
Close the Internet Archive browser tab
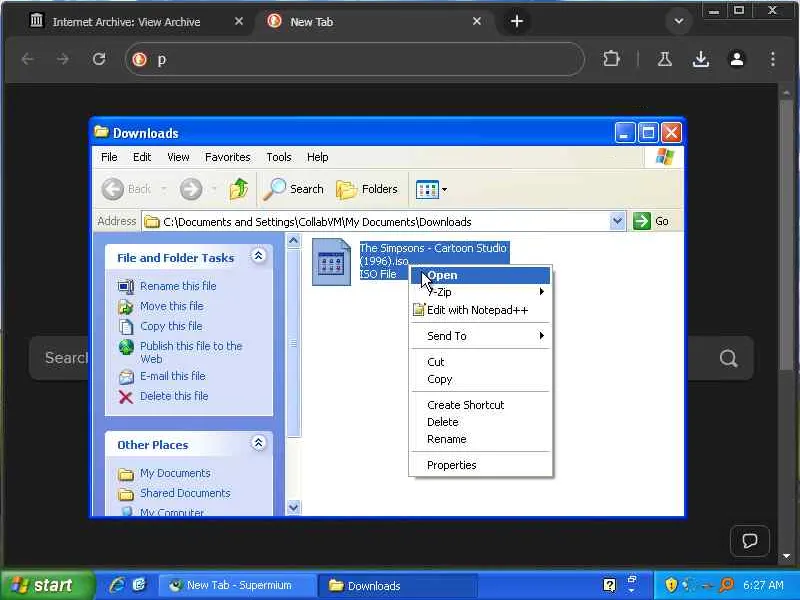point(238,21)
